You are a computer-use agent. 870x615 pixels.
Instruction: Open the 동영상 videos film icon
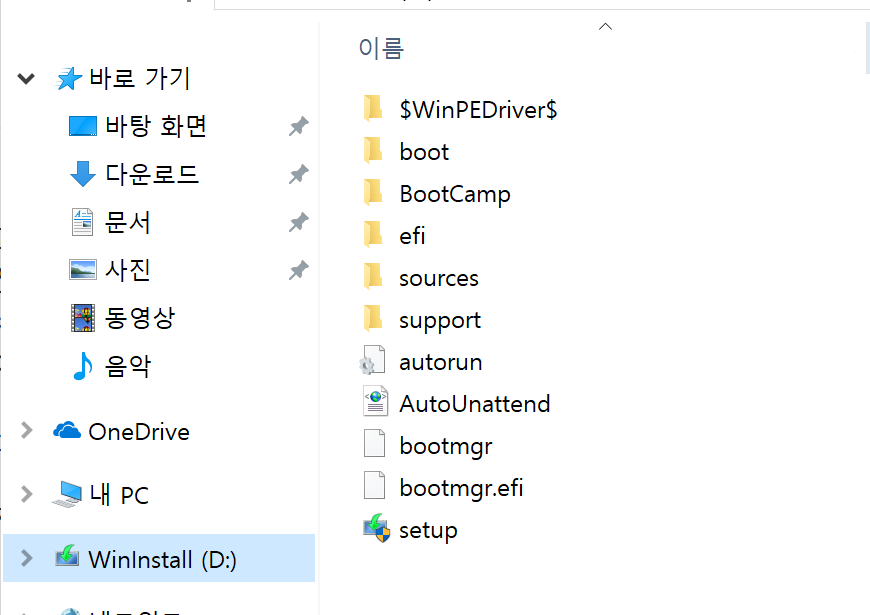83,317
